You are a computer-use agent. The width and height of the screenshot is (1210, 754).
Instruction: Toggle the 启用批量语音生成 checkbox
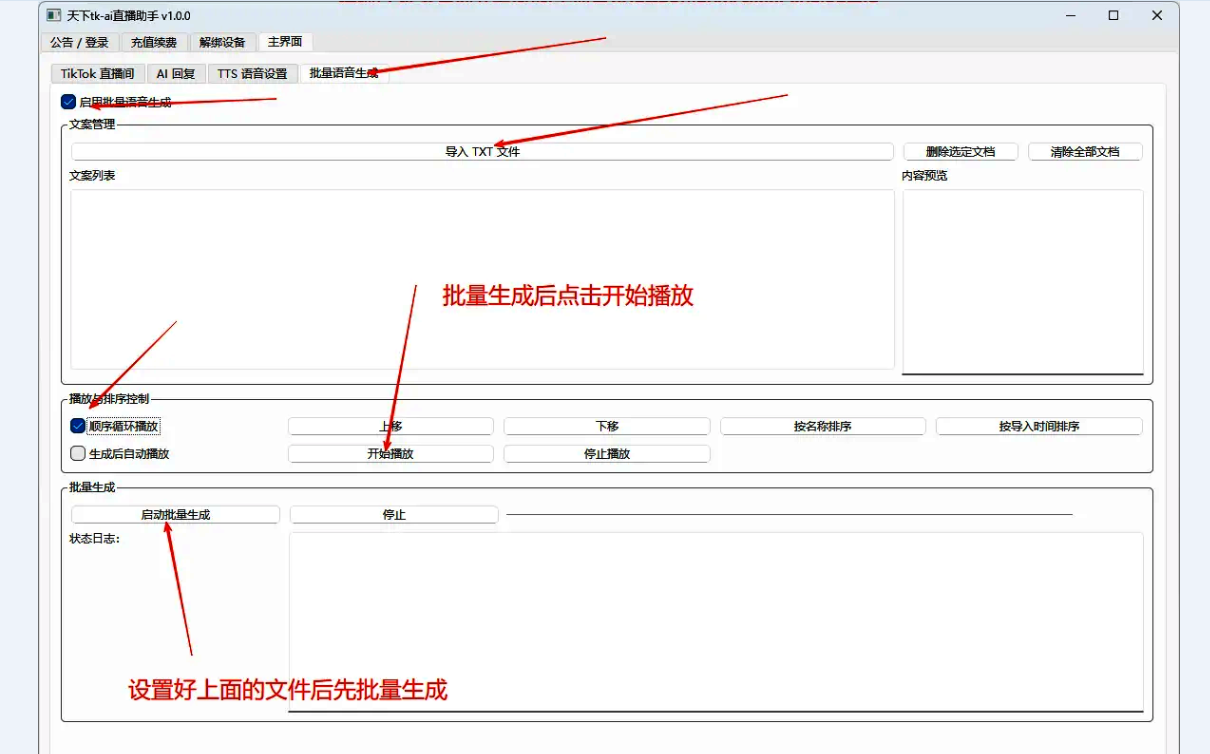point(69,101)
